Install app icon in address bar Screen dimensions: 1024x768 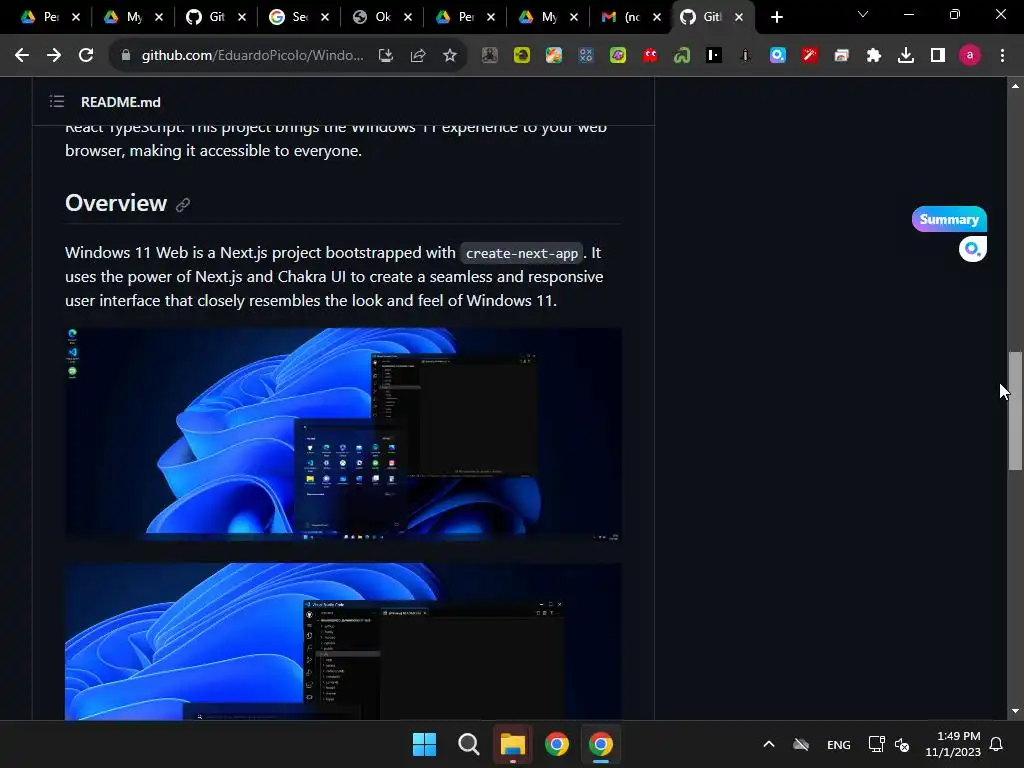coord(386,56)
